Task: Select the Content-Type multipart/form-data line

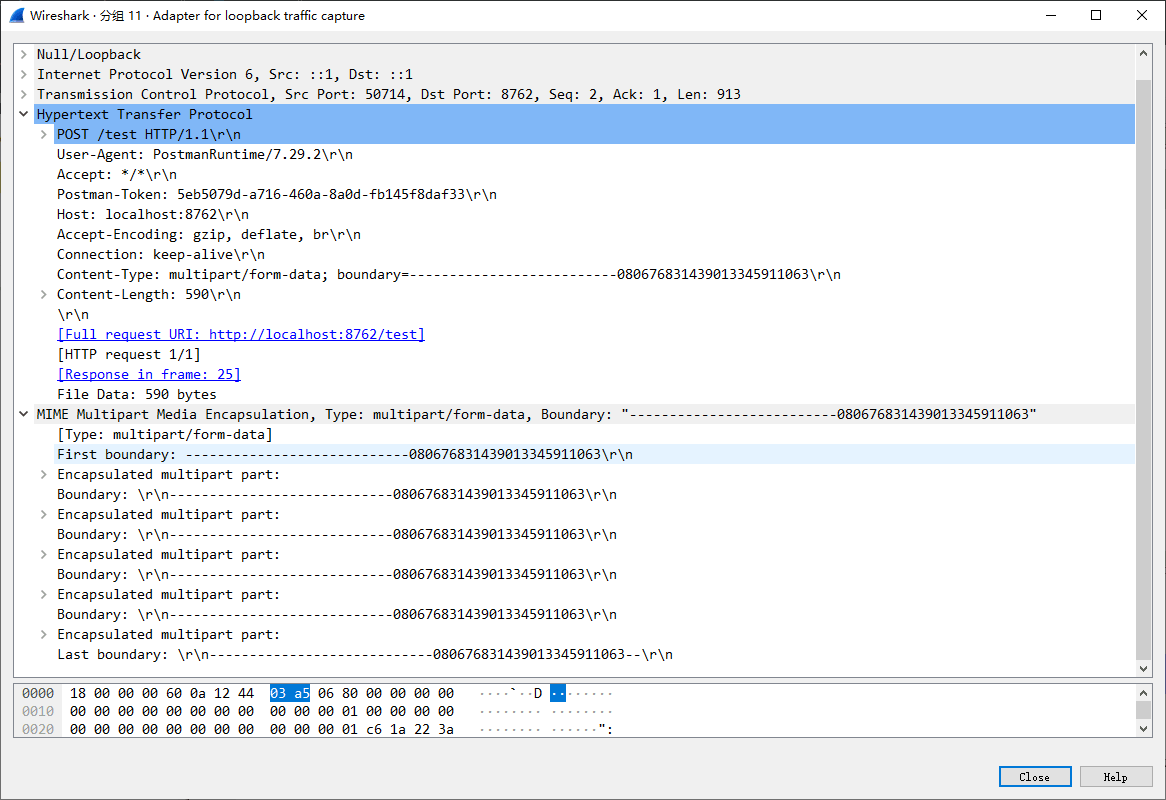Action: point(448,275)
